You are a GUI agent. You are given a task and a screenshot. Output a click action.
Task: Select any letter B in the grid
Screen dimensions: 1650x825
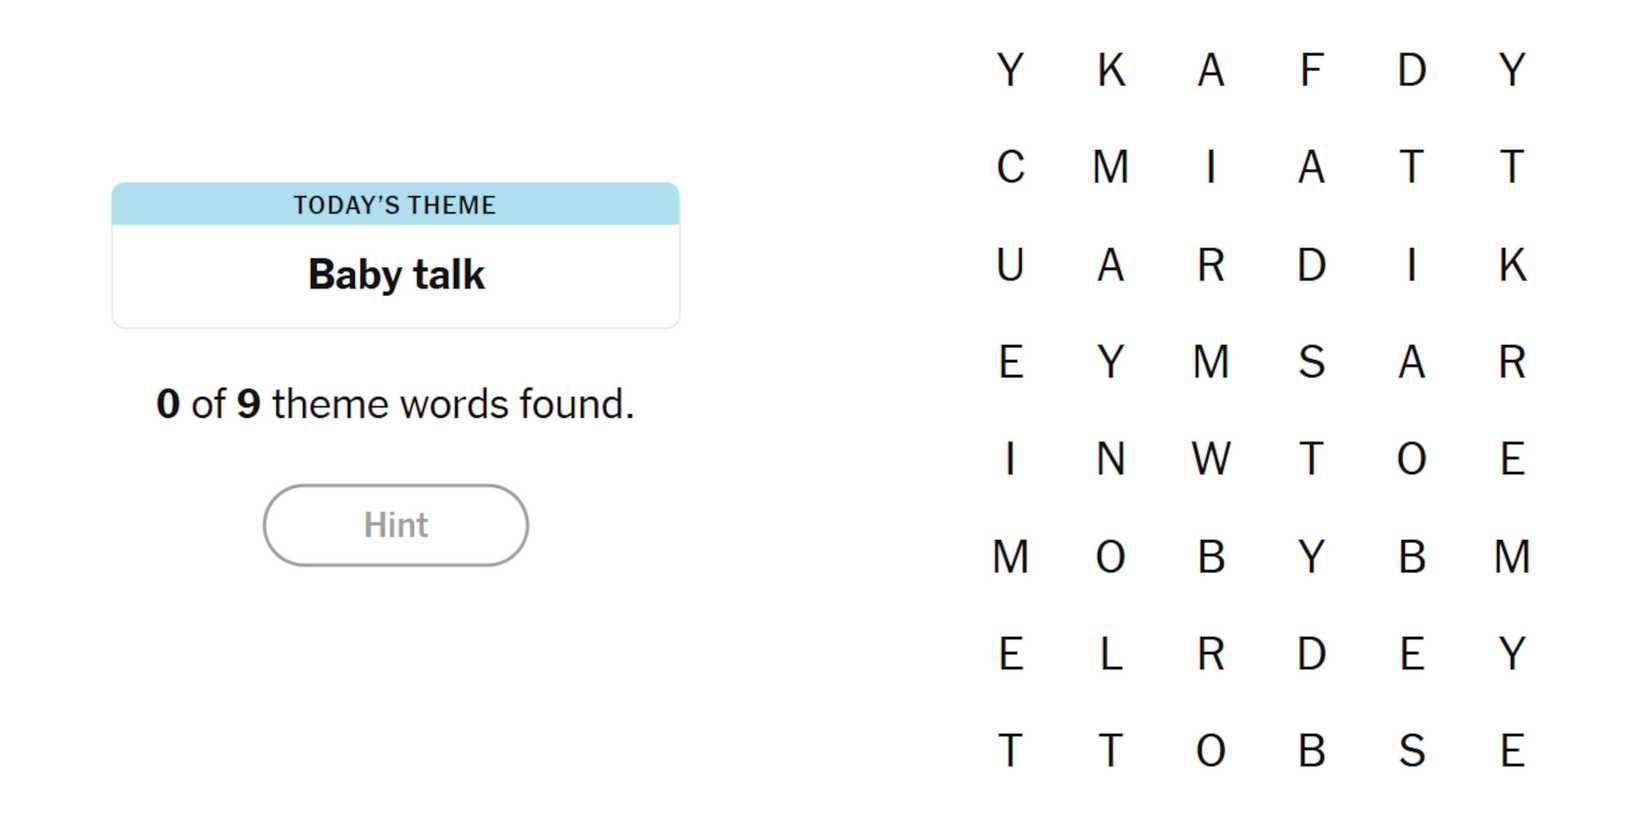pyautogui.click(x=1211, y=557)
